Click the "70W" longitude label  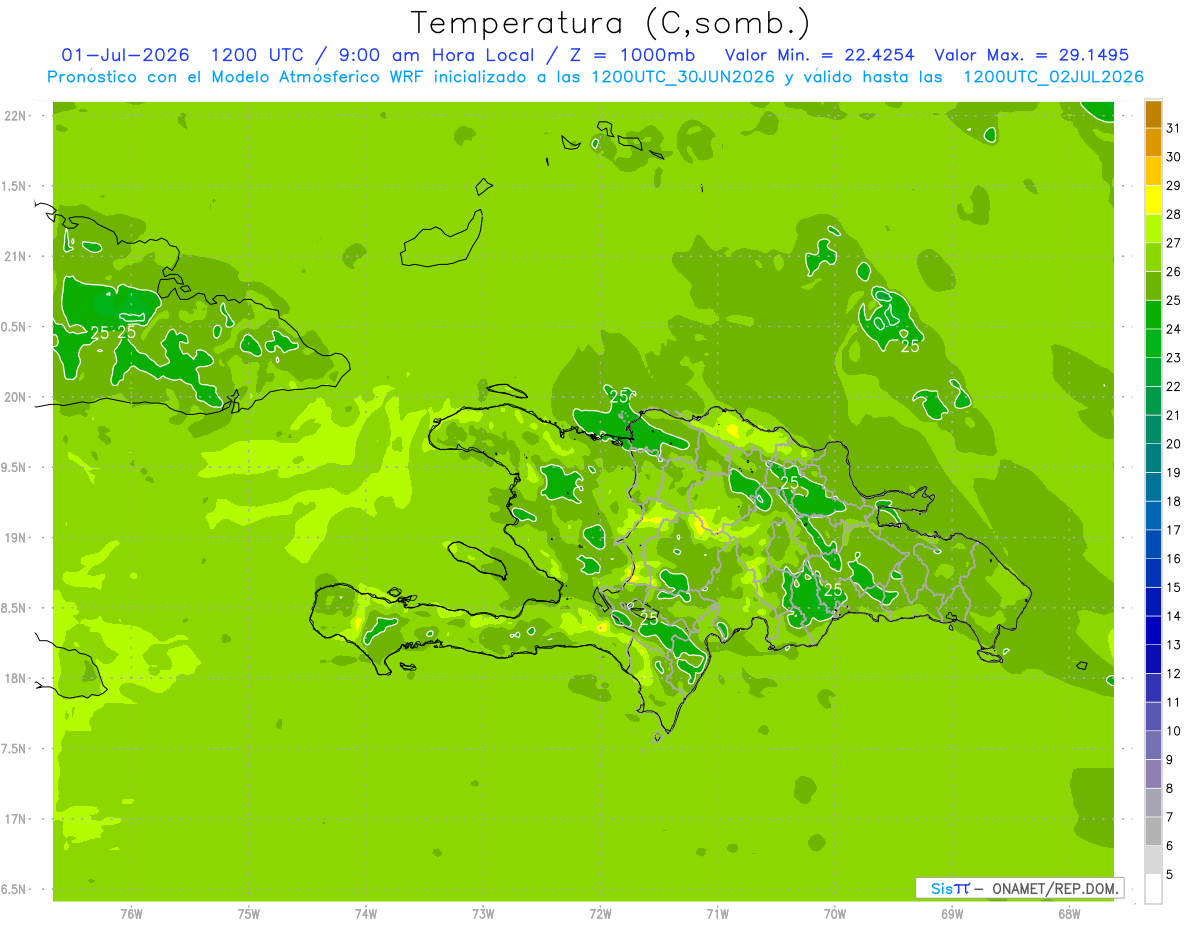click(x=835, y=914)
